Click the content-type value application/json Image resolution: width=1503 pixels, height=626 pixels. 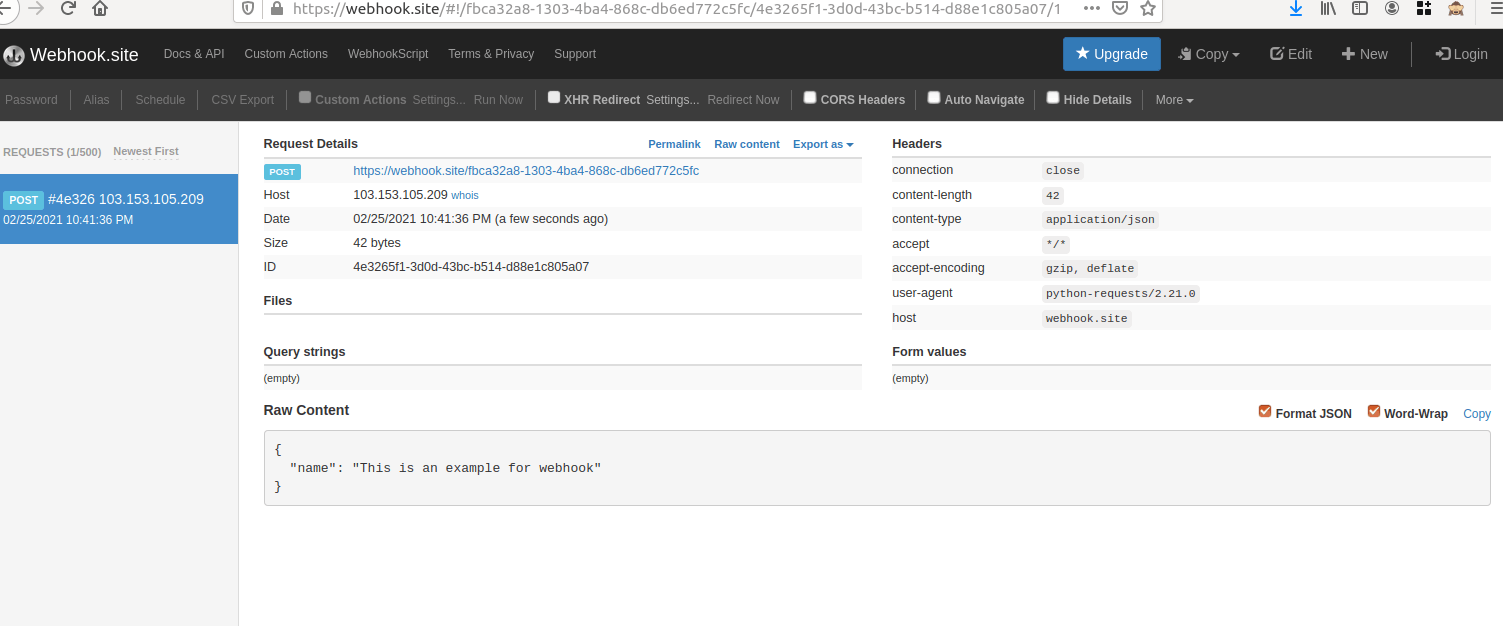click(x=1101, y=220)
